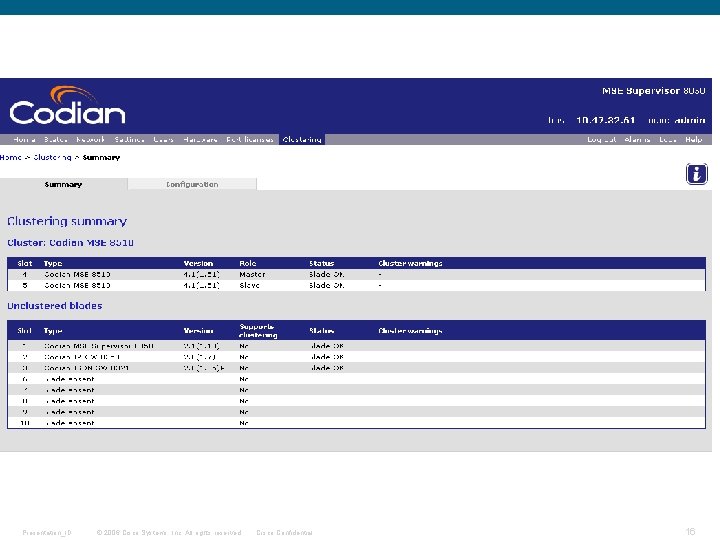
Task: Click the Slave role cell
Action: (x=249, y=286)
